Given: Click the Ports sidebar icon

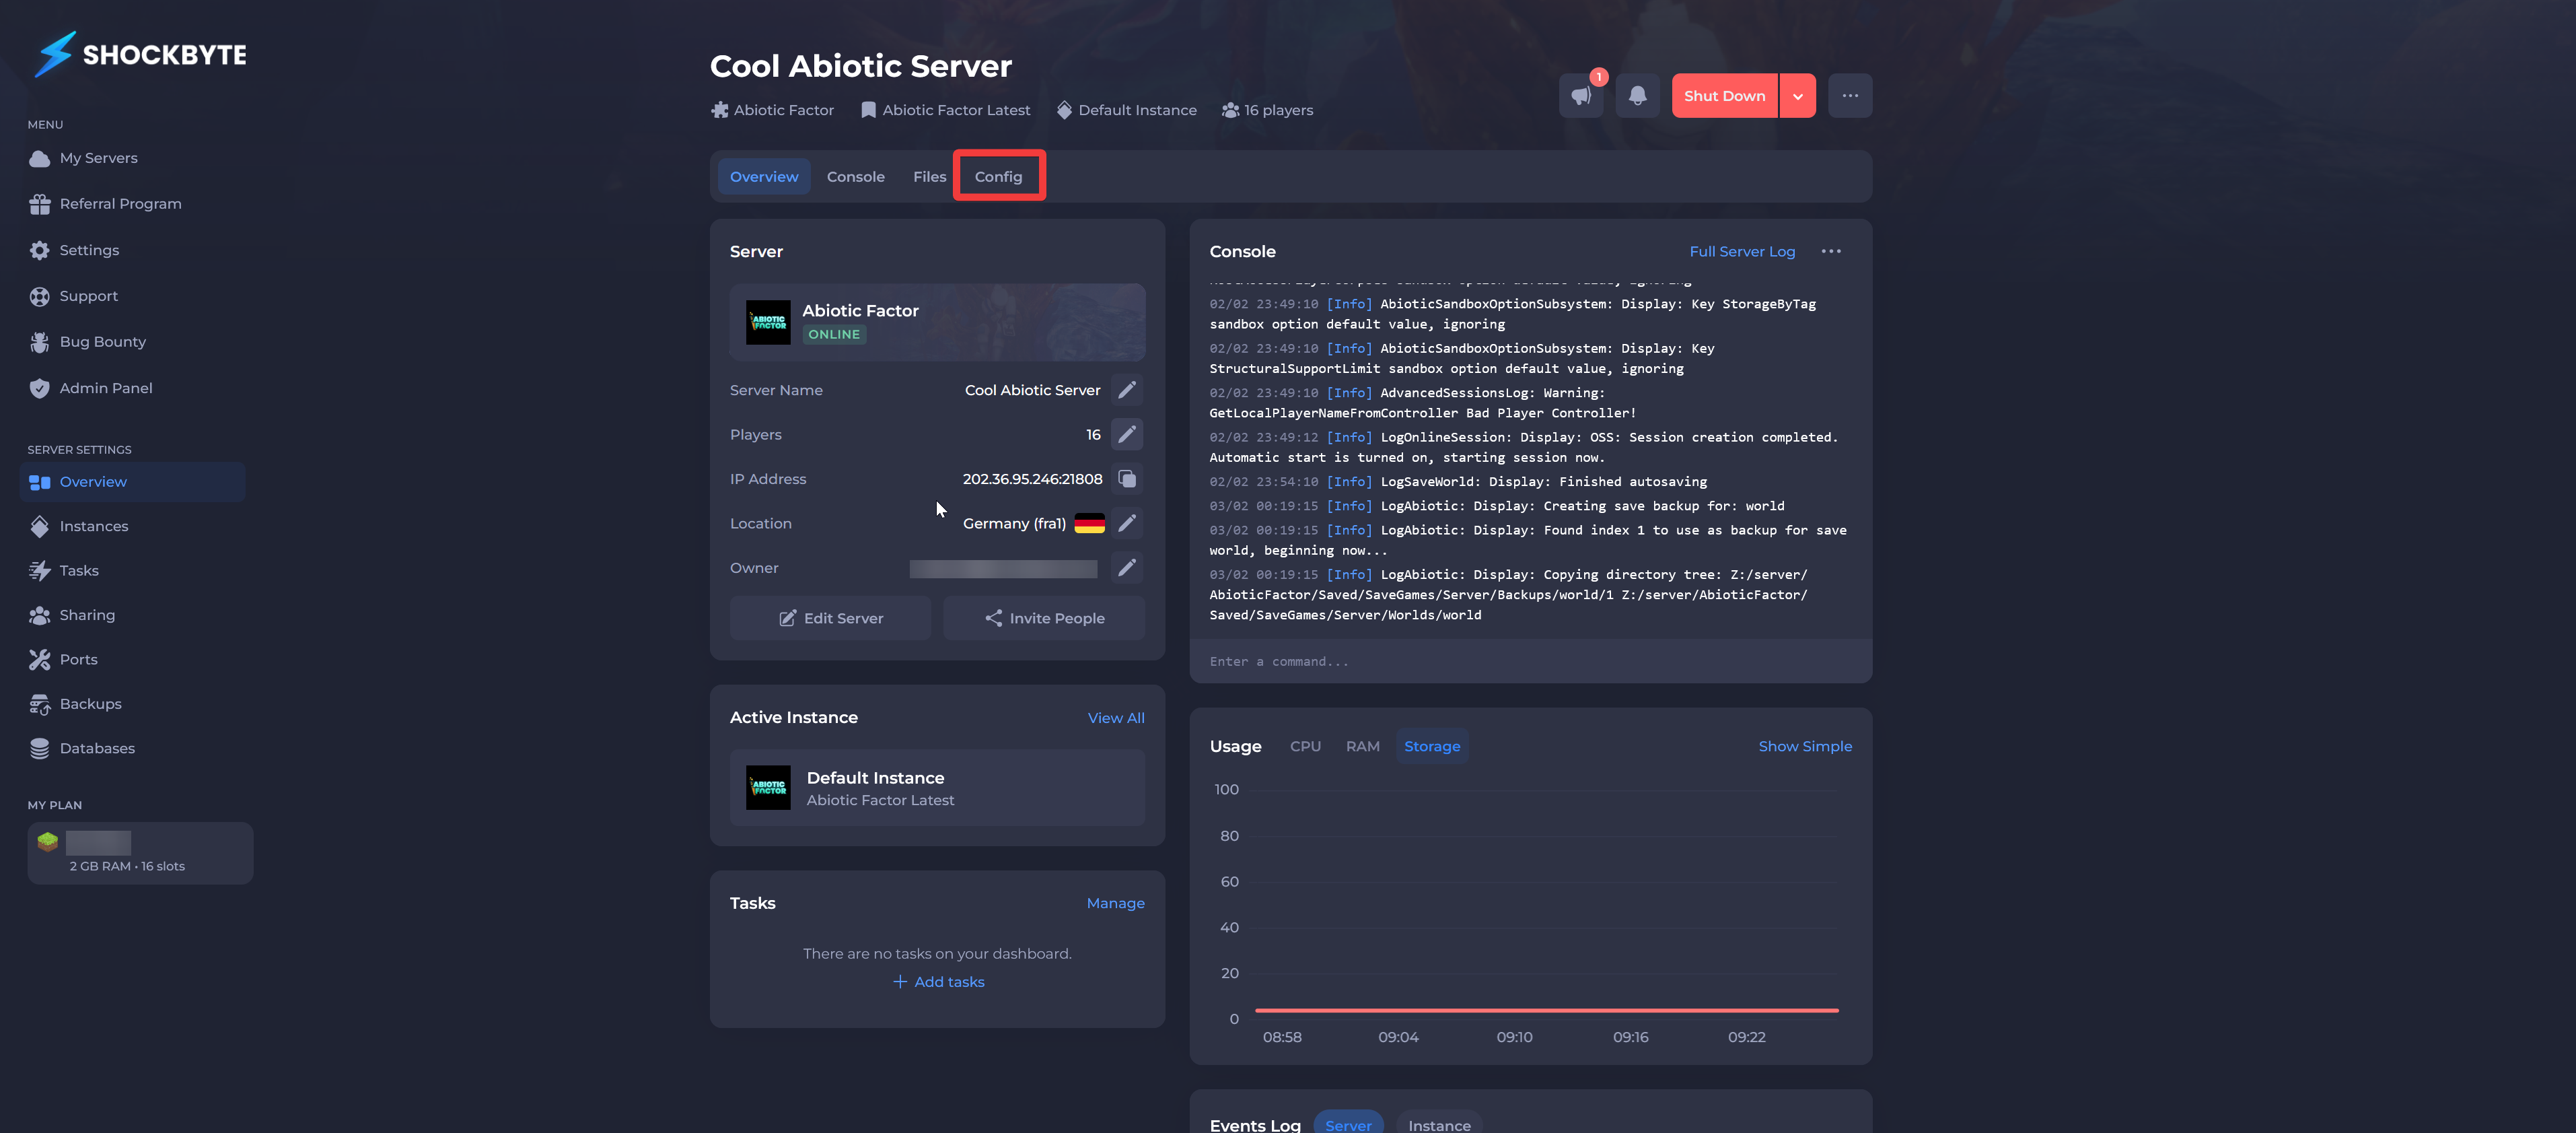Looking at the screenshot, I should pos(39,660).
